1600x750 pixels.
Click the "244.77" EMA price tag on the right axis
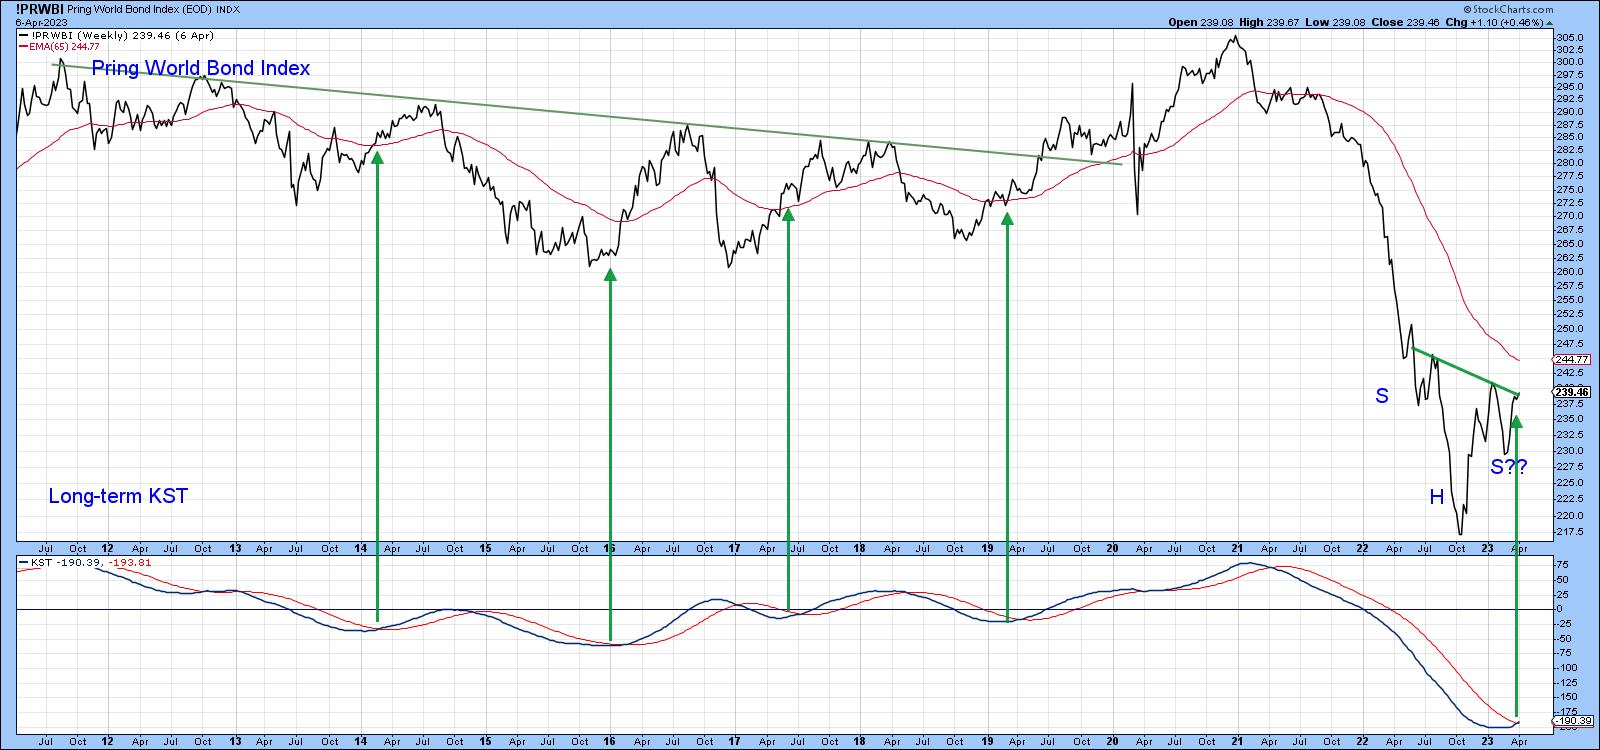(x=1572, y=360)
